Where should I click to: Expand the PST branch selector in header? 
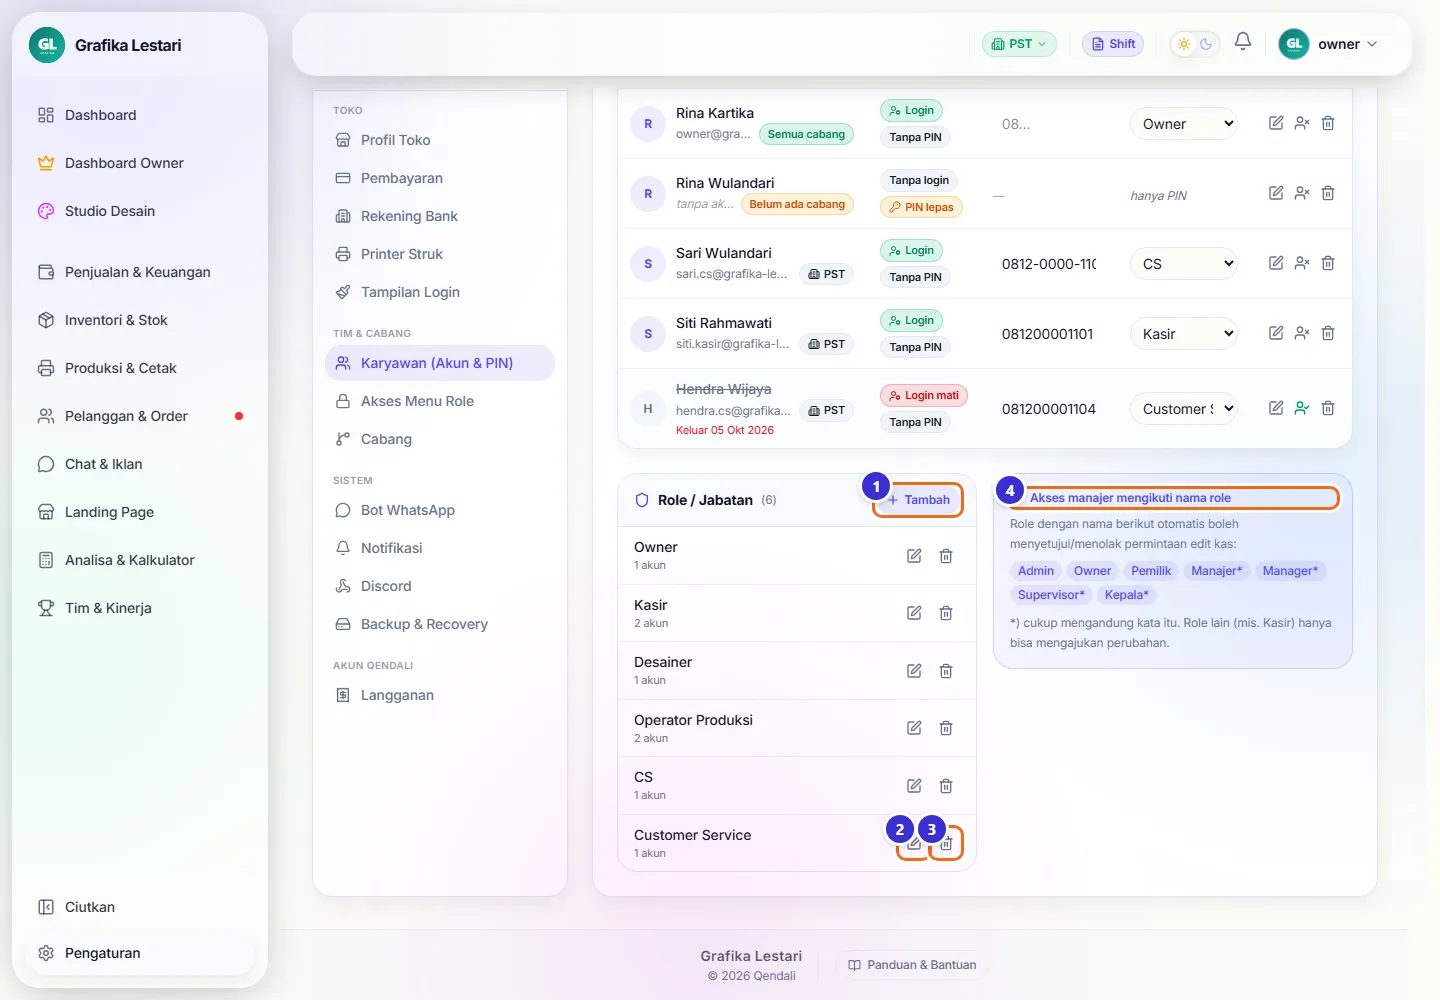point(1019,44)
